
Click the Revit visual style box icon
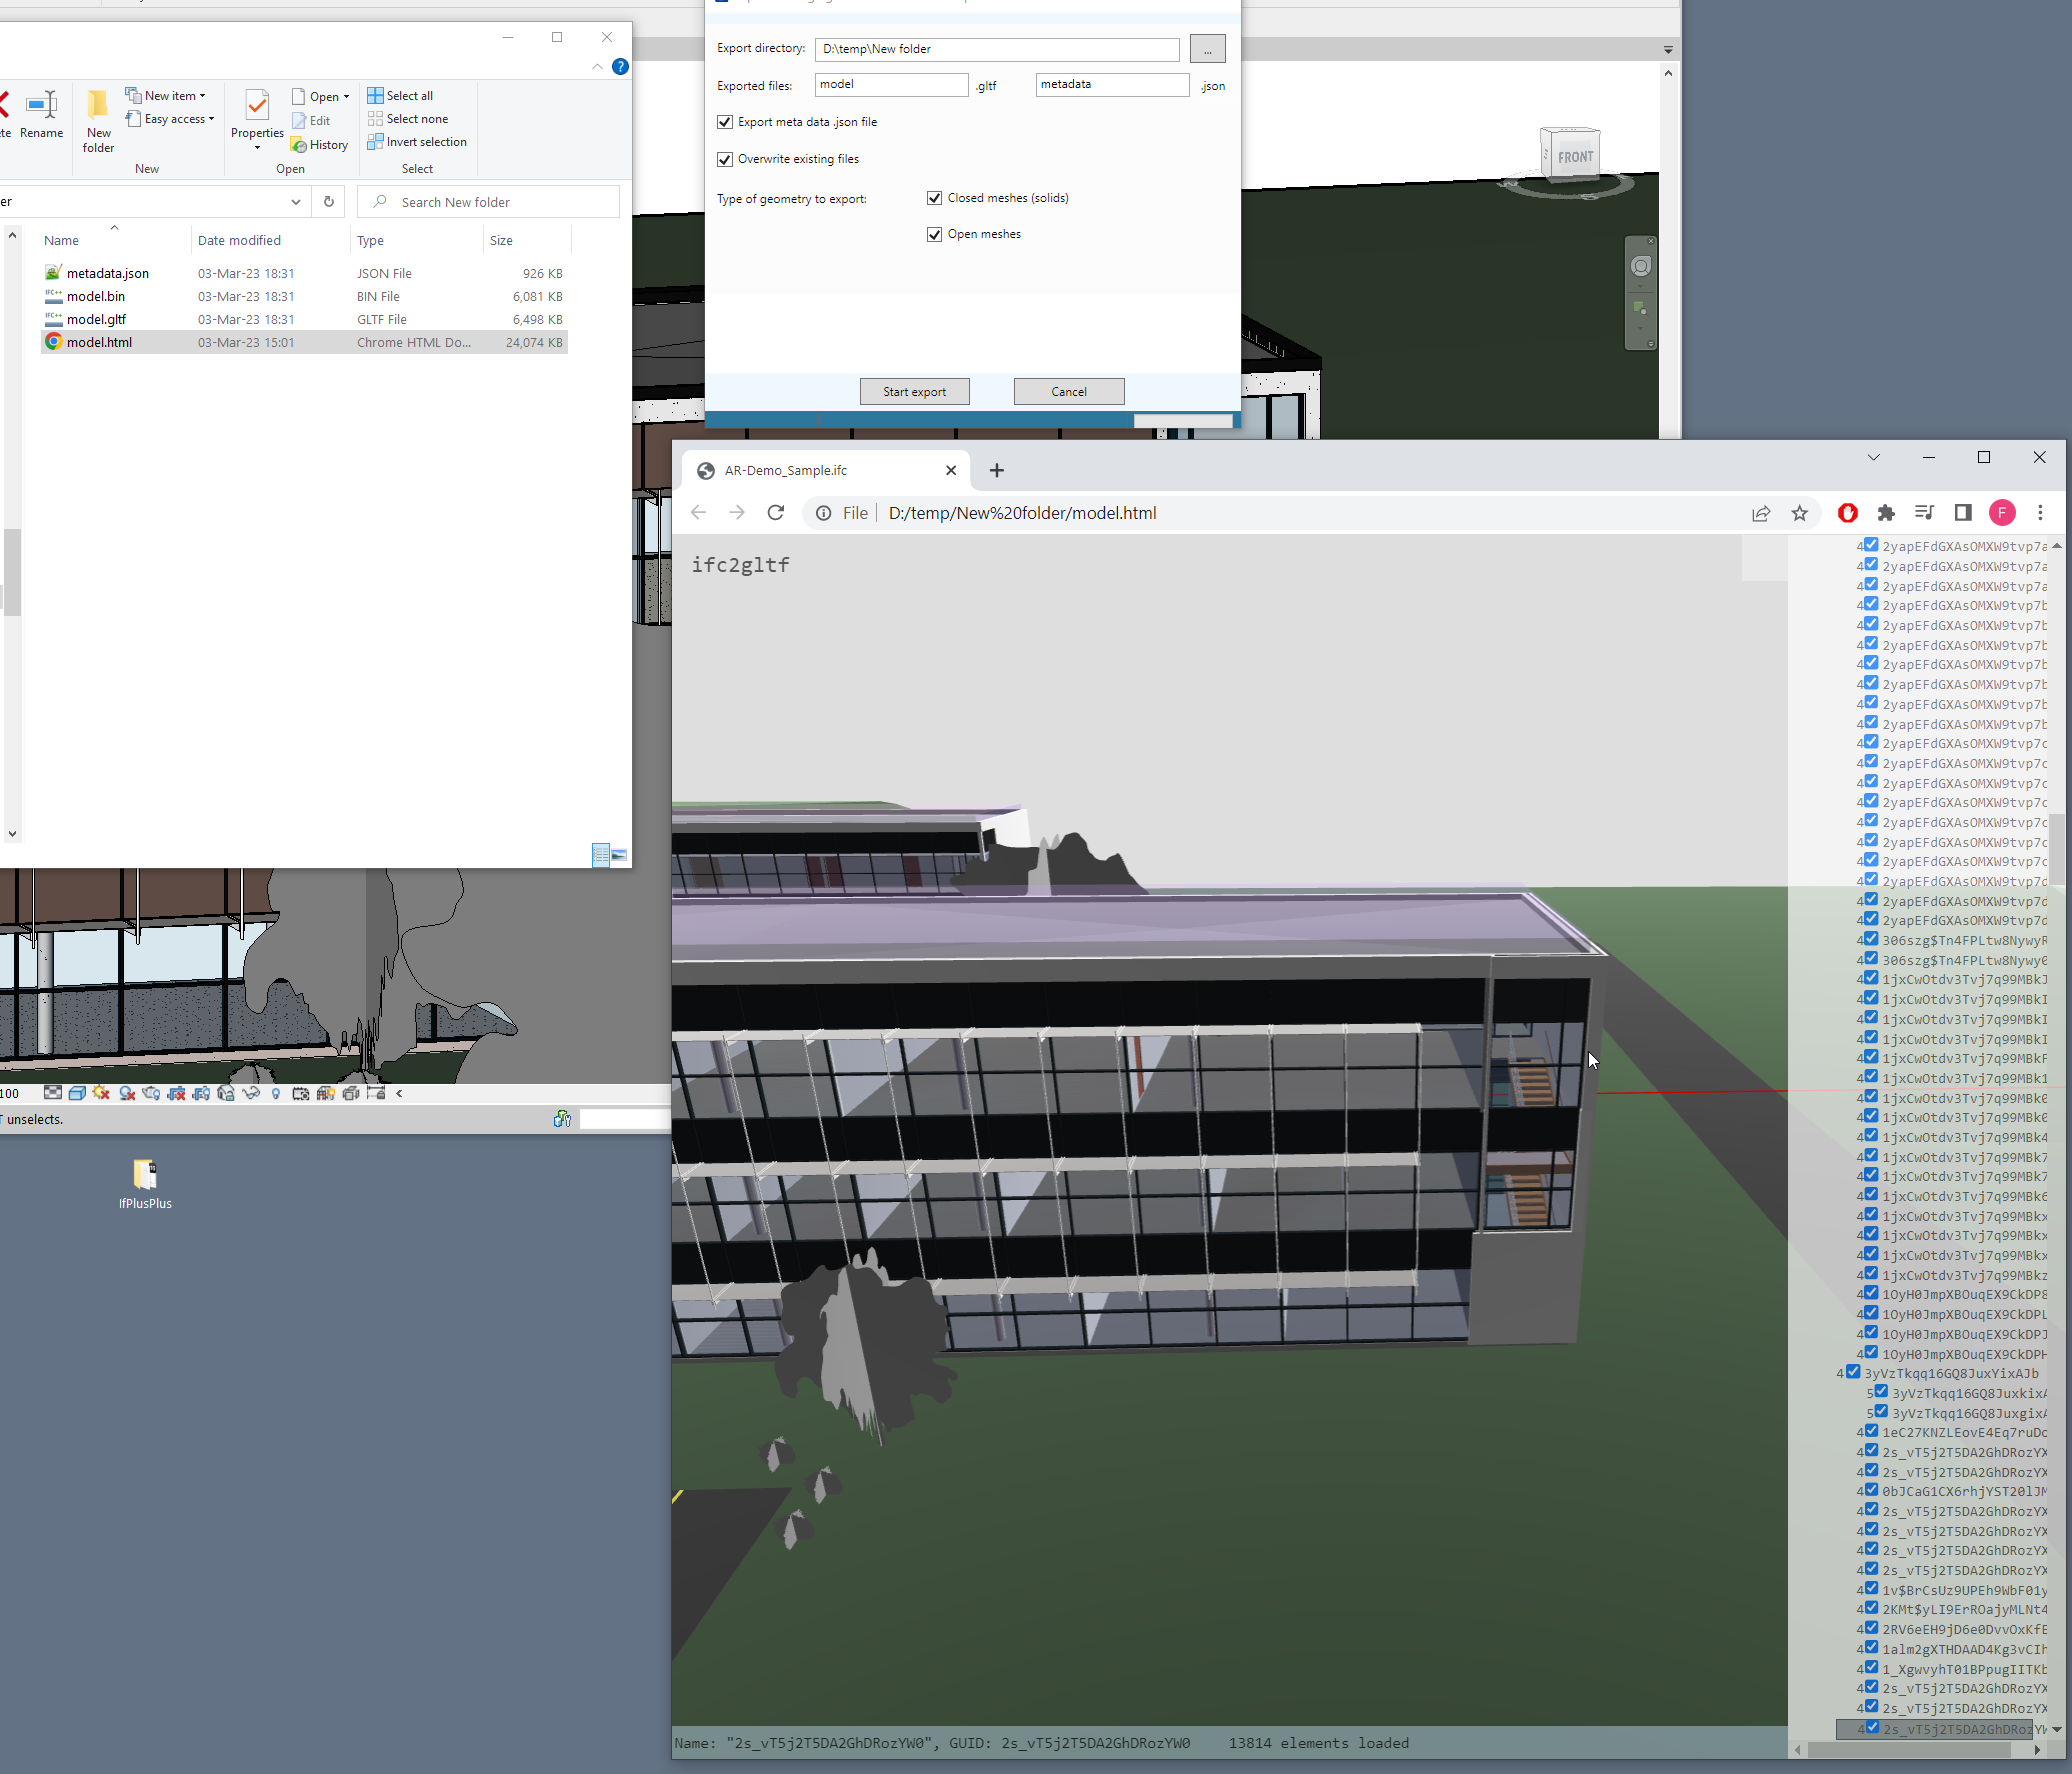click(x=77, y=1093)
